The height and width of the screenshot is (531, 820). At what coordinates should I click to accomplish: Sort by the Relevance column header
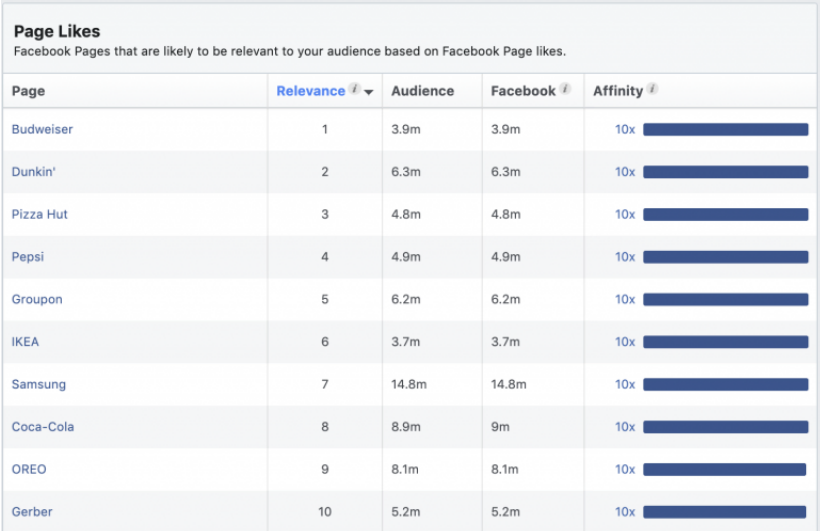click(x=311, y=91)
